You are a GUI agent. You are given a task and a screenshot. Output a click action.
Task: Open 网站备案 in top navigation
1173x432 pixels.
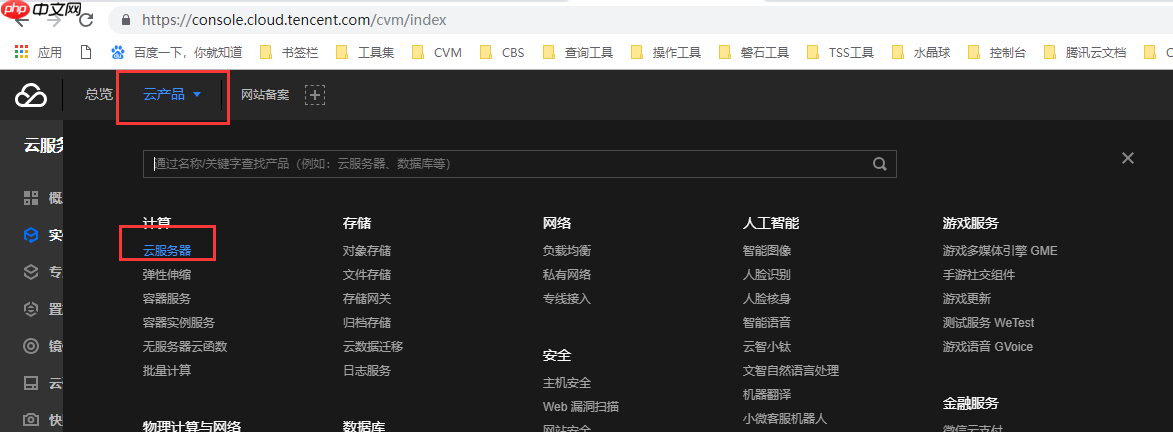[265, 94]
